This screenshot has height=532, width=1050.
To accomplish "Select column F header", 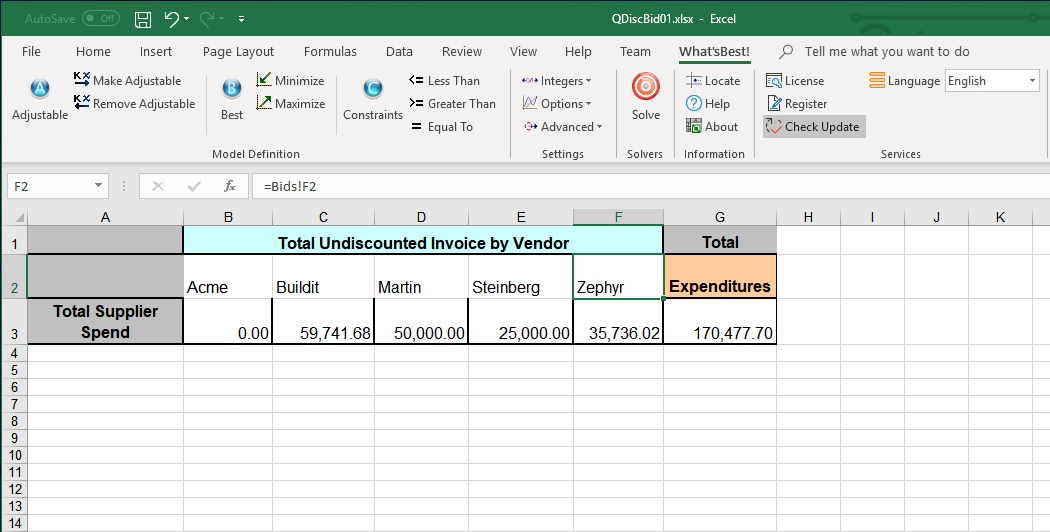I will tap(618, 217).
